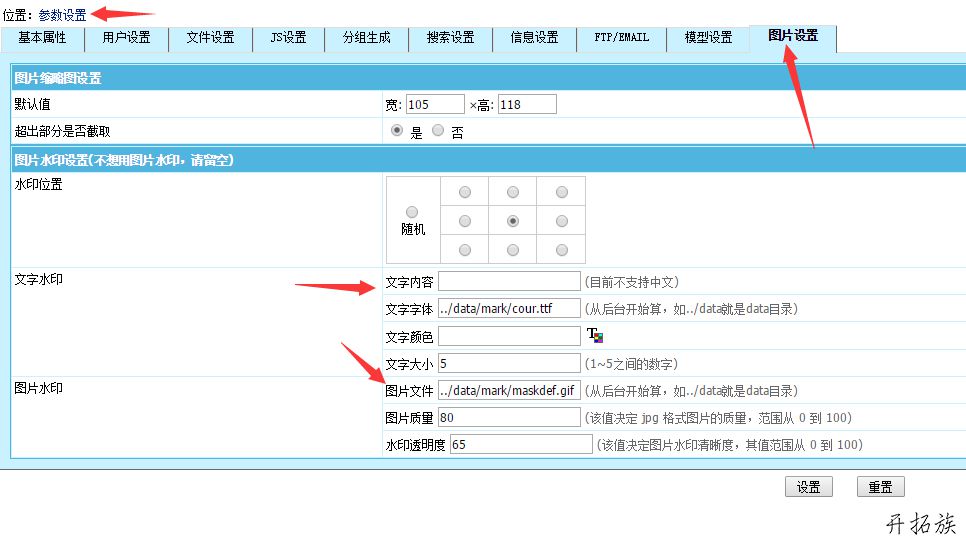Switch to the 模型设置 tab
Screen dimensions: 966x545
click(708, 38)
